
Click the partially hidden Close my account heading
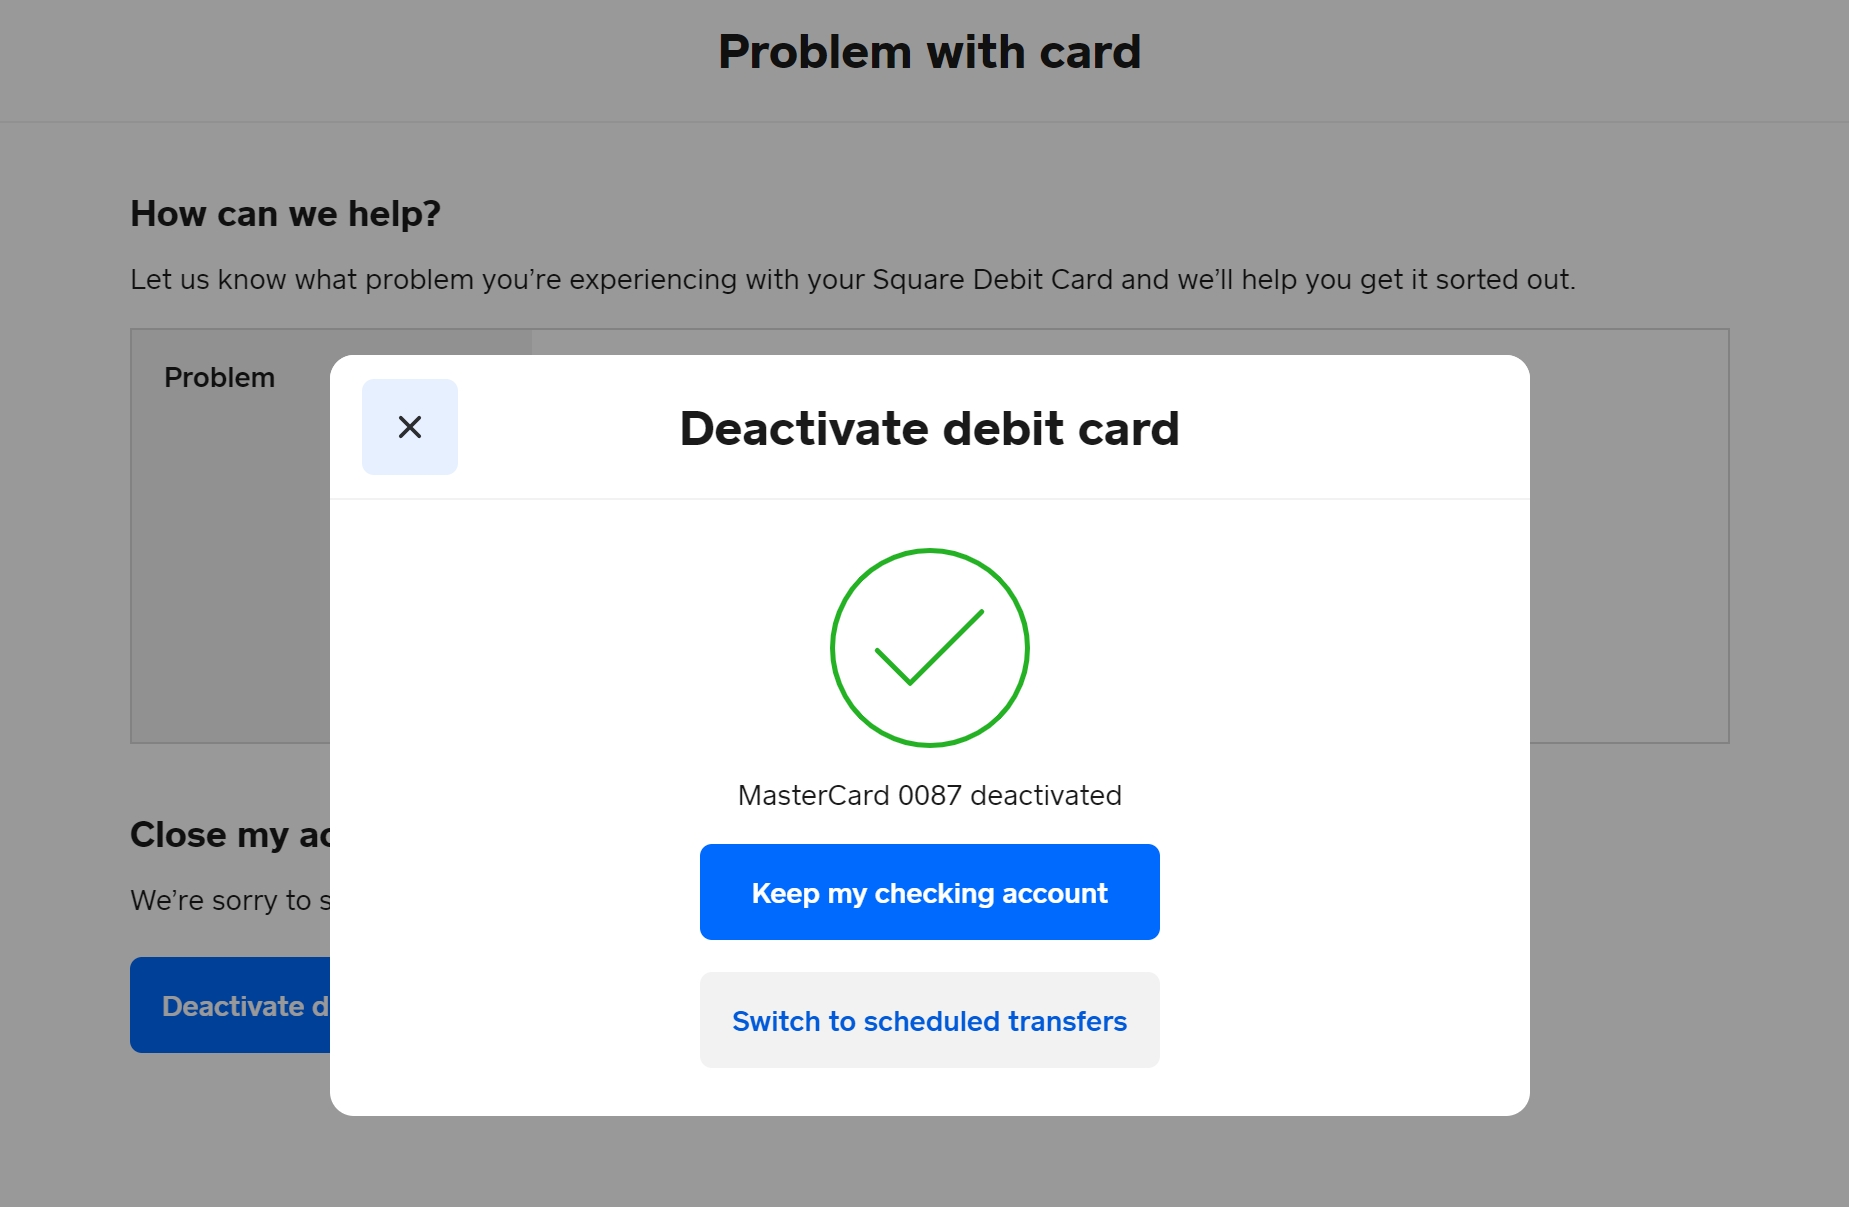(230, 835)
